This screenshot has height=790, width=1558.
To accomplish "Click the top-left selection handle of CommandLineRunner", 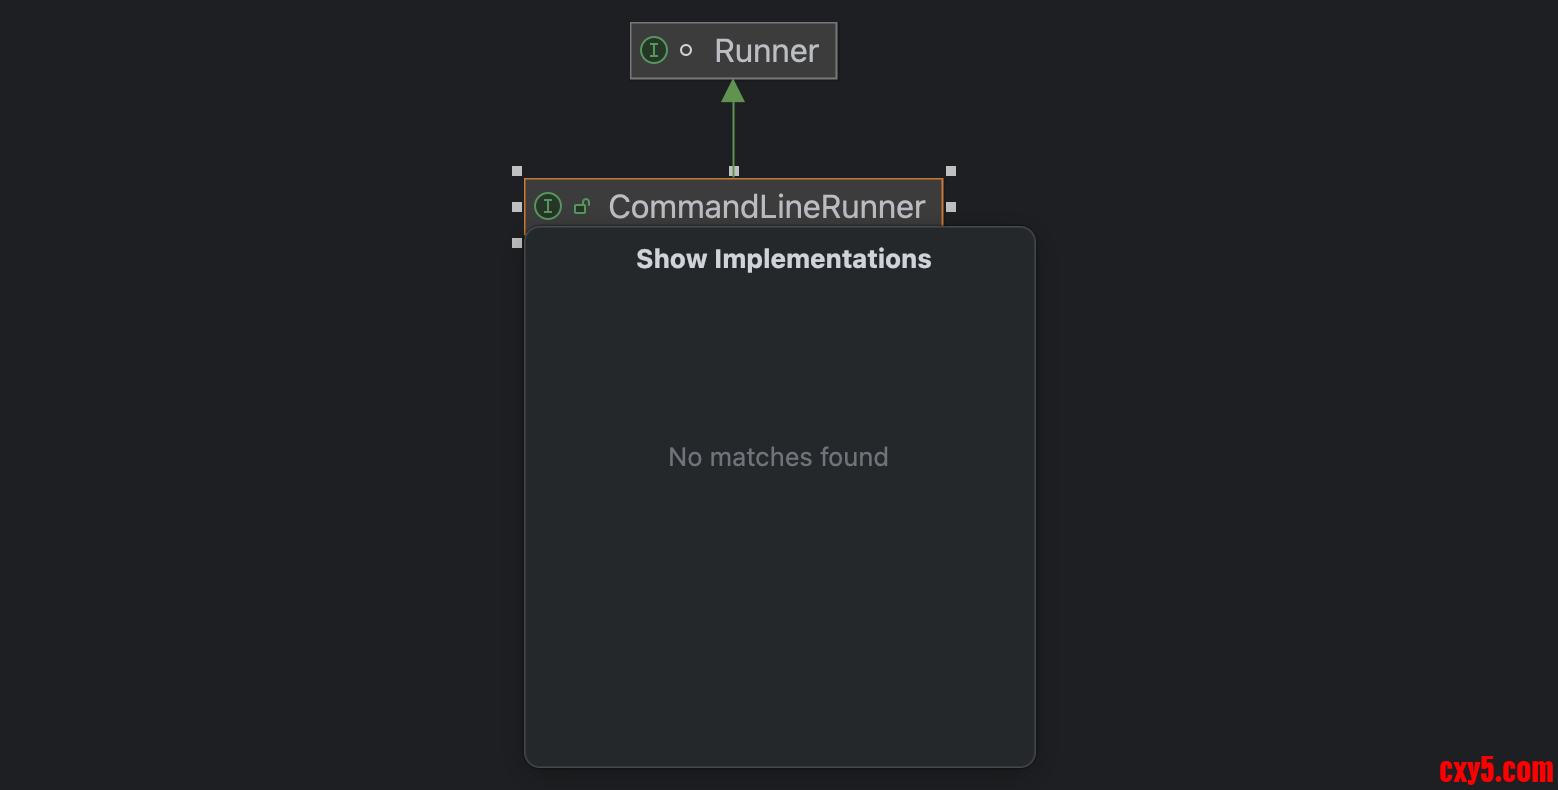I will point(517,171).
